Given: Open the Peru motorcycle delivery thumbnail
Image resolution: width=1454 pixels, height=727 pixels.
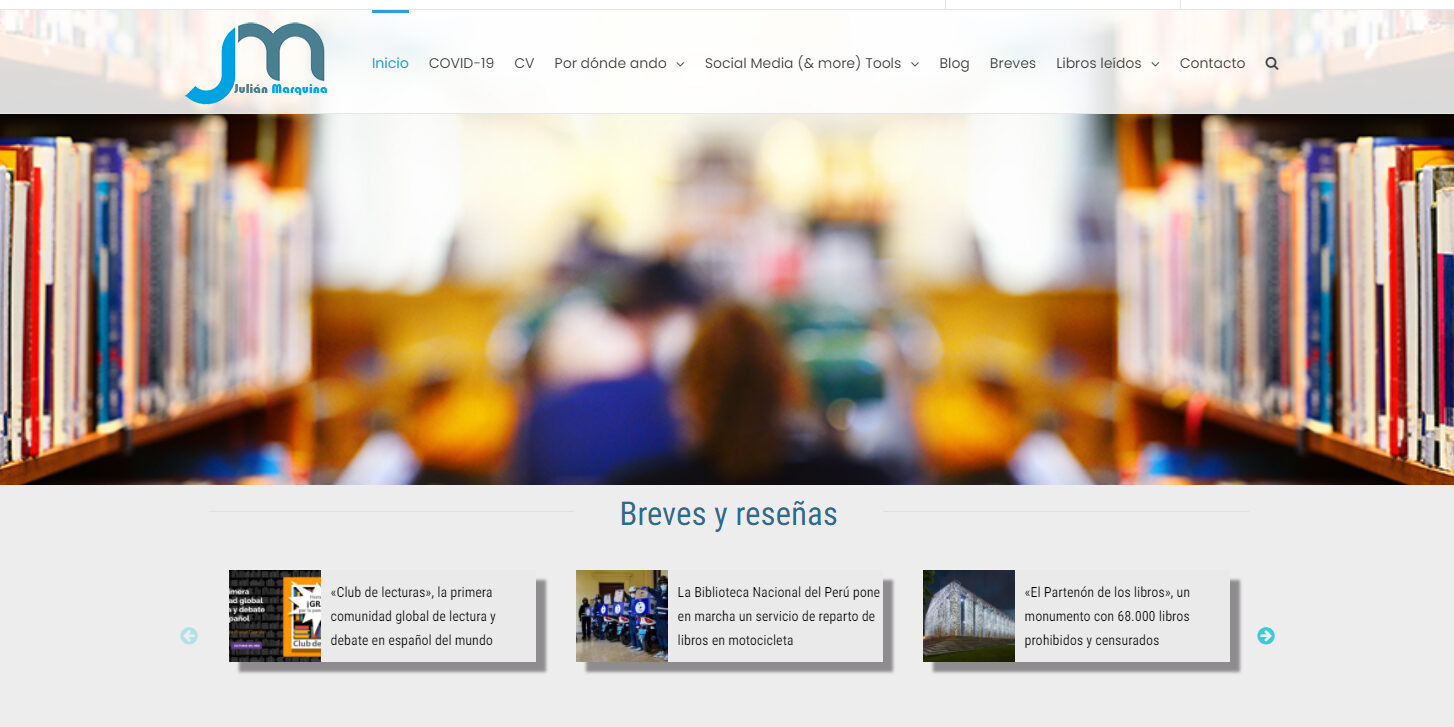Looking at the screenshot, I should pyautogui.click(x=621, y=616).
